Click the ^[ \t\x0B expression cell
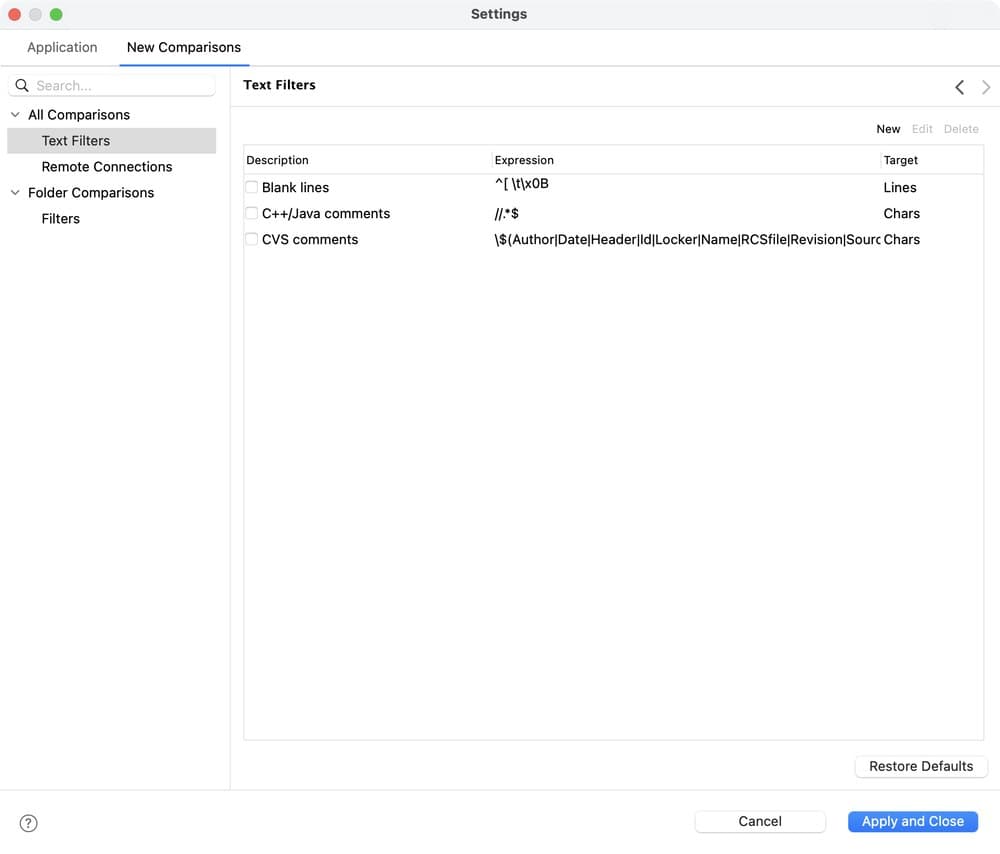The height and width of the screenshot is (854, 1000). pyautogui.click(x=522, y=184)
